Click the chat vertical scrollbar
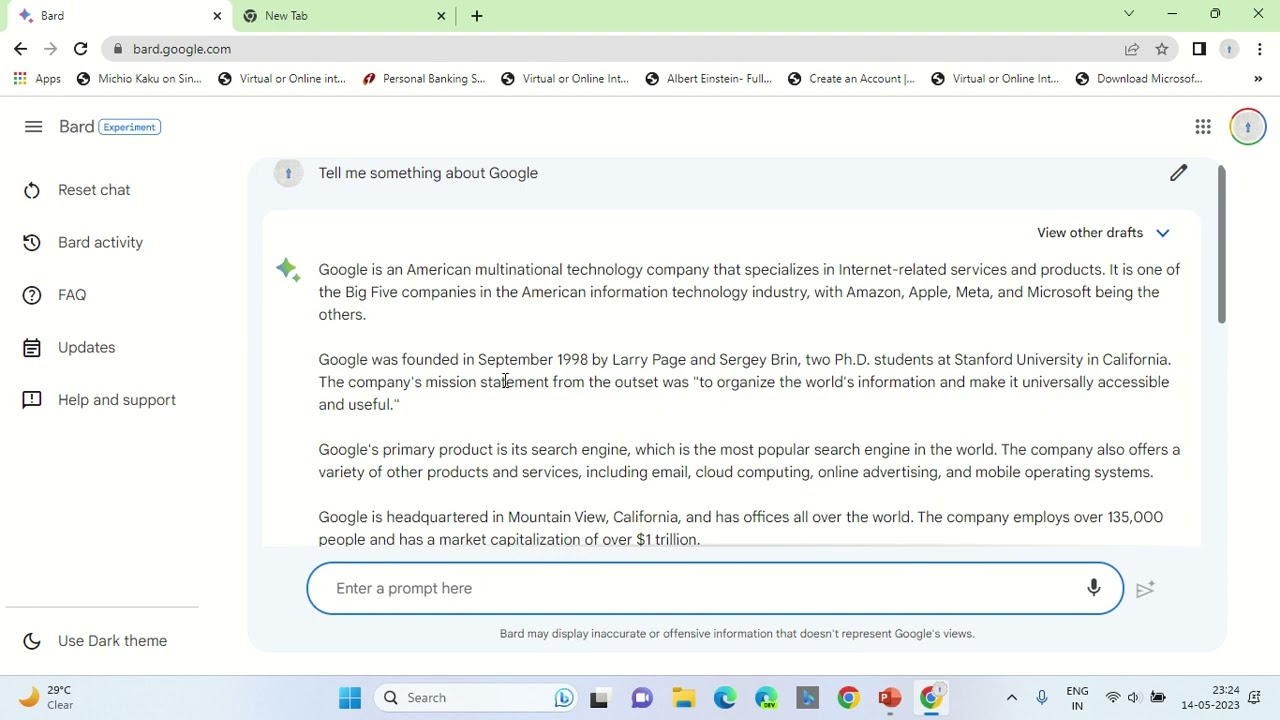This screenshot has height=720, width=1280. click(x=1221, y=245)
